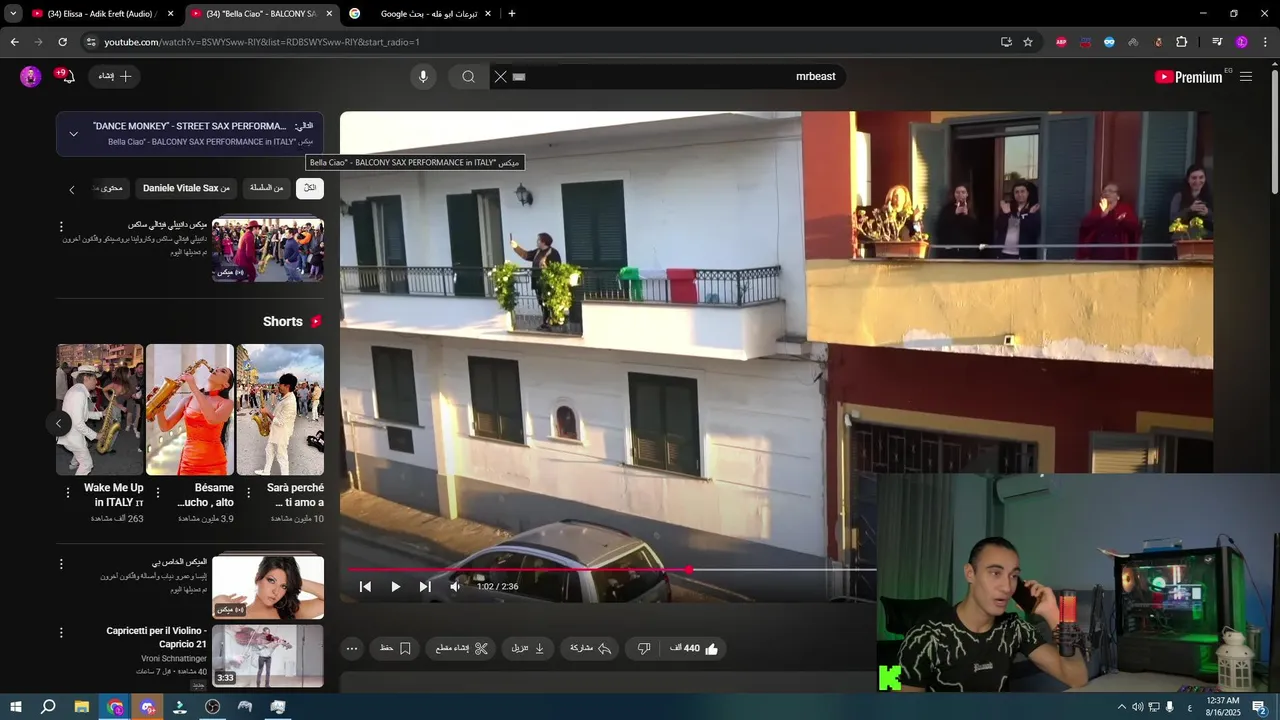Show previous filter chips arrow

(x=71, y=189)
